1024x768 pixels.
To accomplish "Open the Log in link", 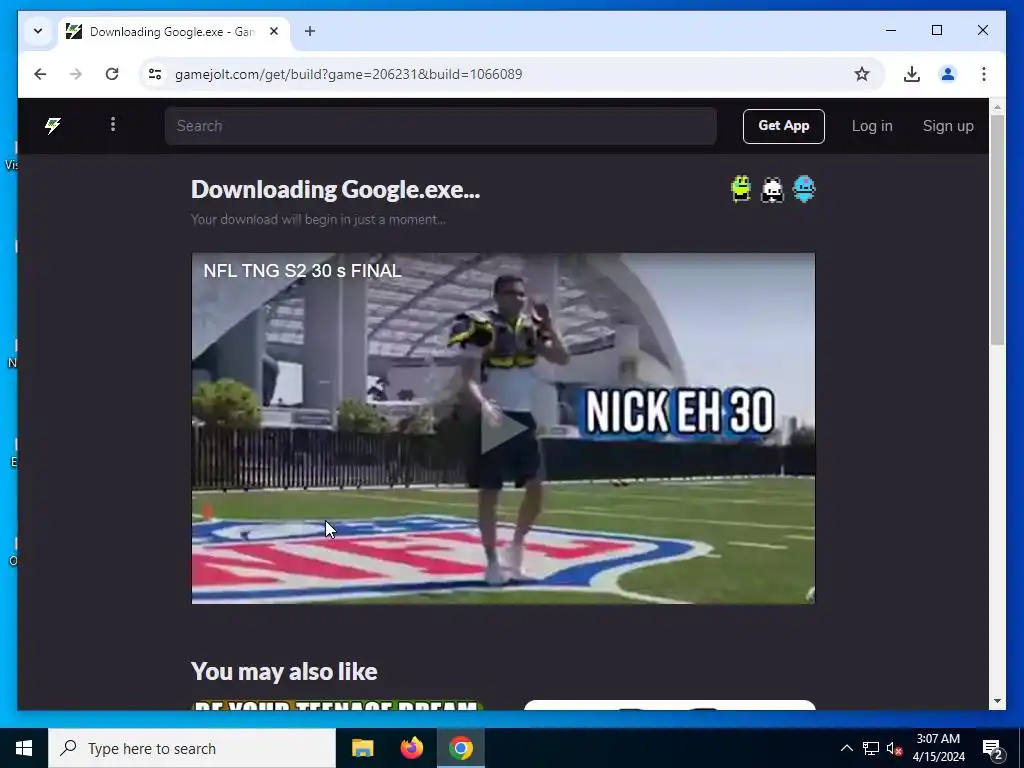I will [x=871, y=126].
